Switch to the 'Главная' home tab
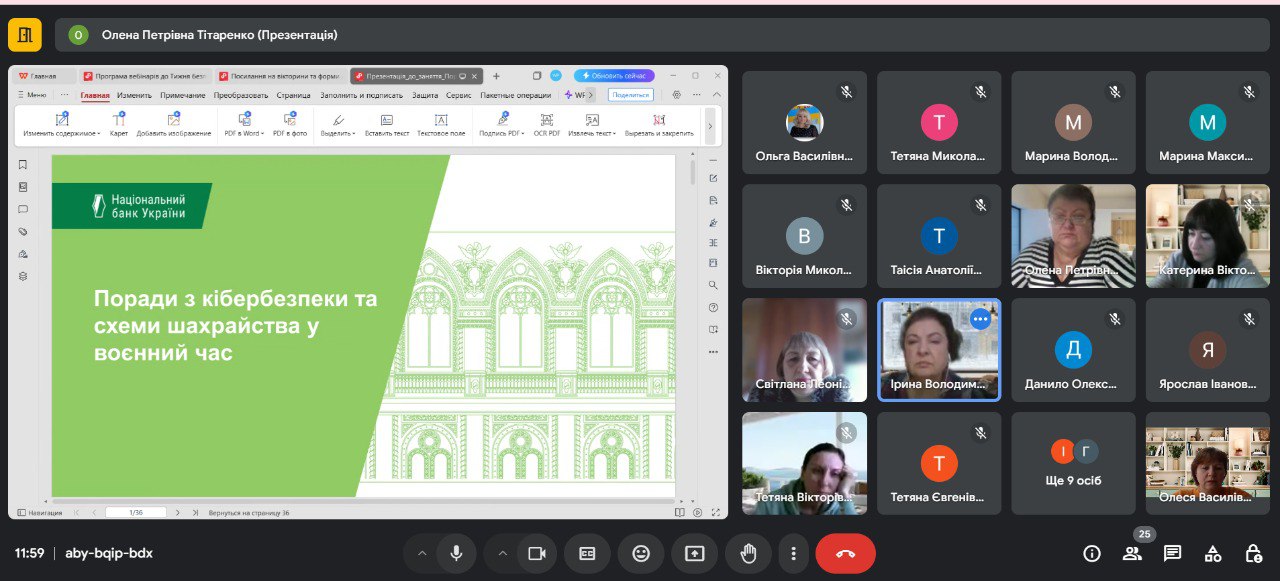This screenshot has height=581, width=1280. point(44,76)
